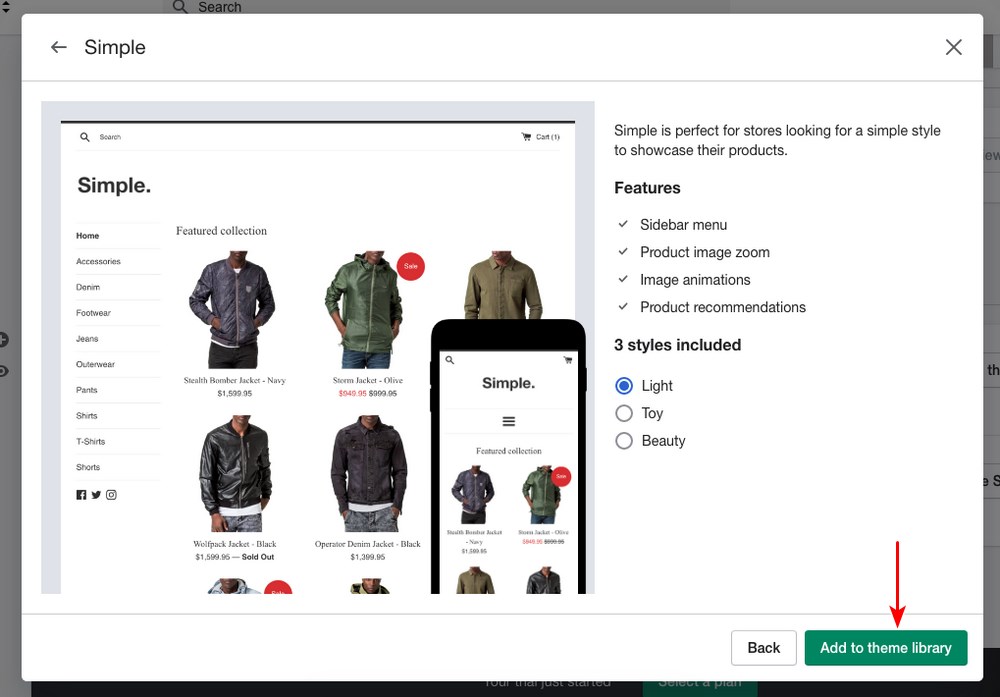Click the 'Features' heading
1000x697 pixels.
tap(647, 188)
